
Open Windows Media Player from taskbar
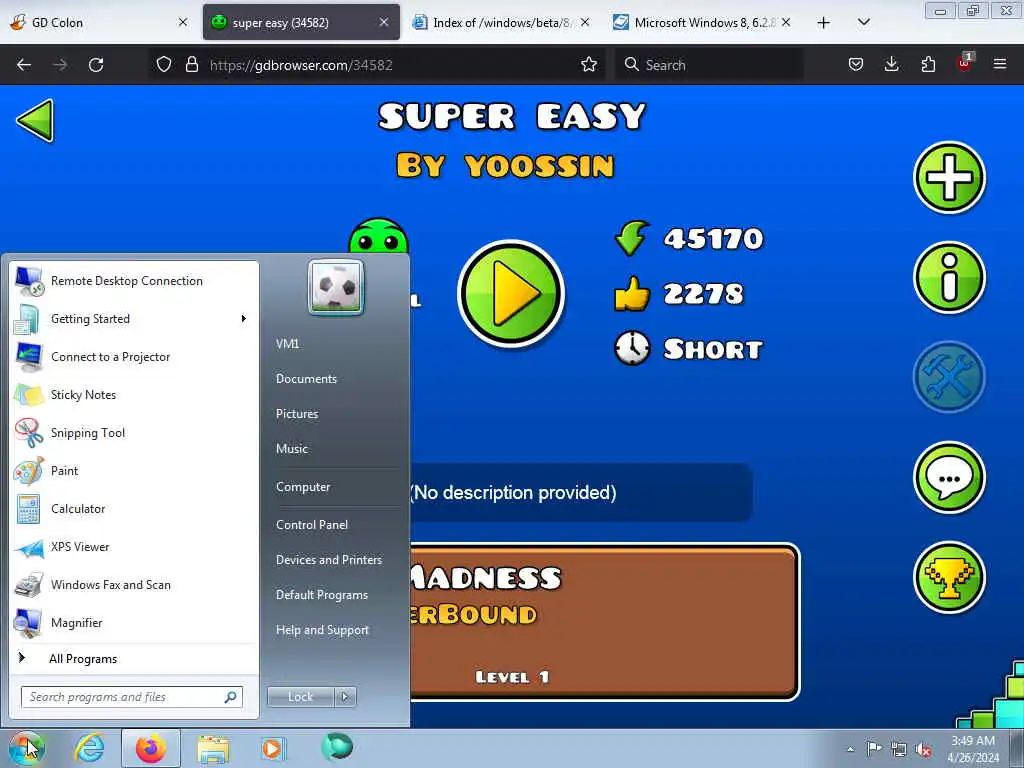(x=273, y=748)
